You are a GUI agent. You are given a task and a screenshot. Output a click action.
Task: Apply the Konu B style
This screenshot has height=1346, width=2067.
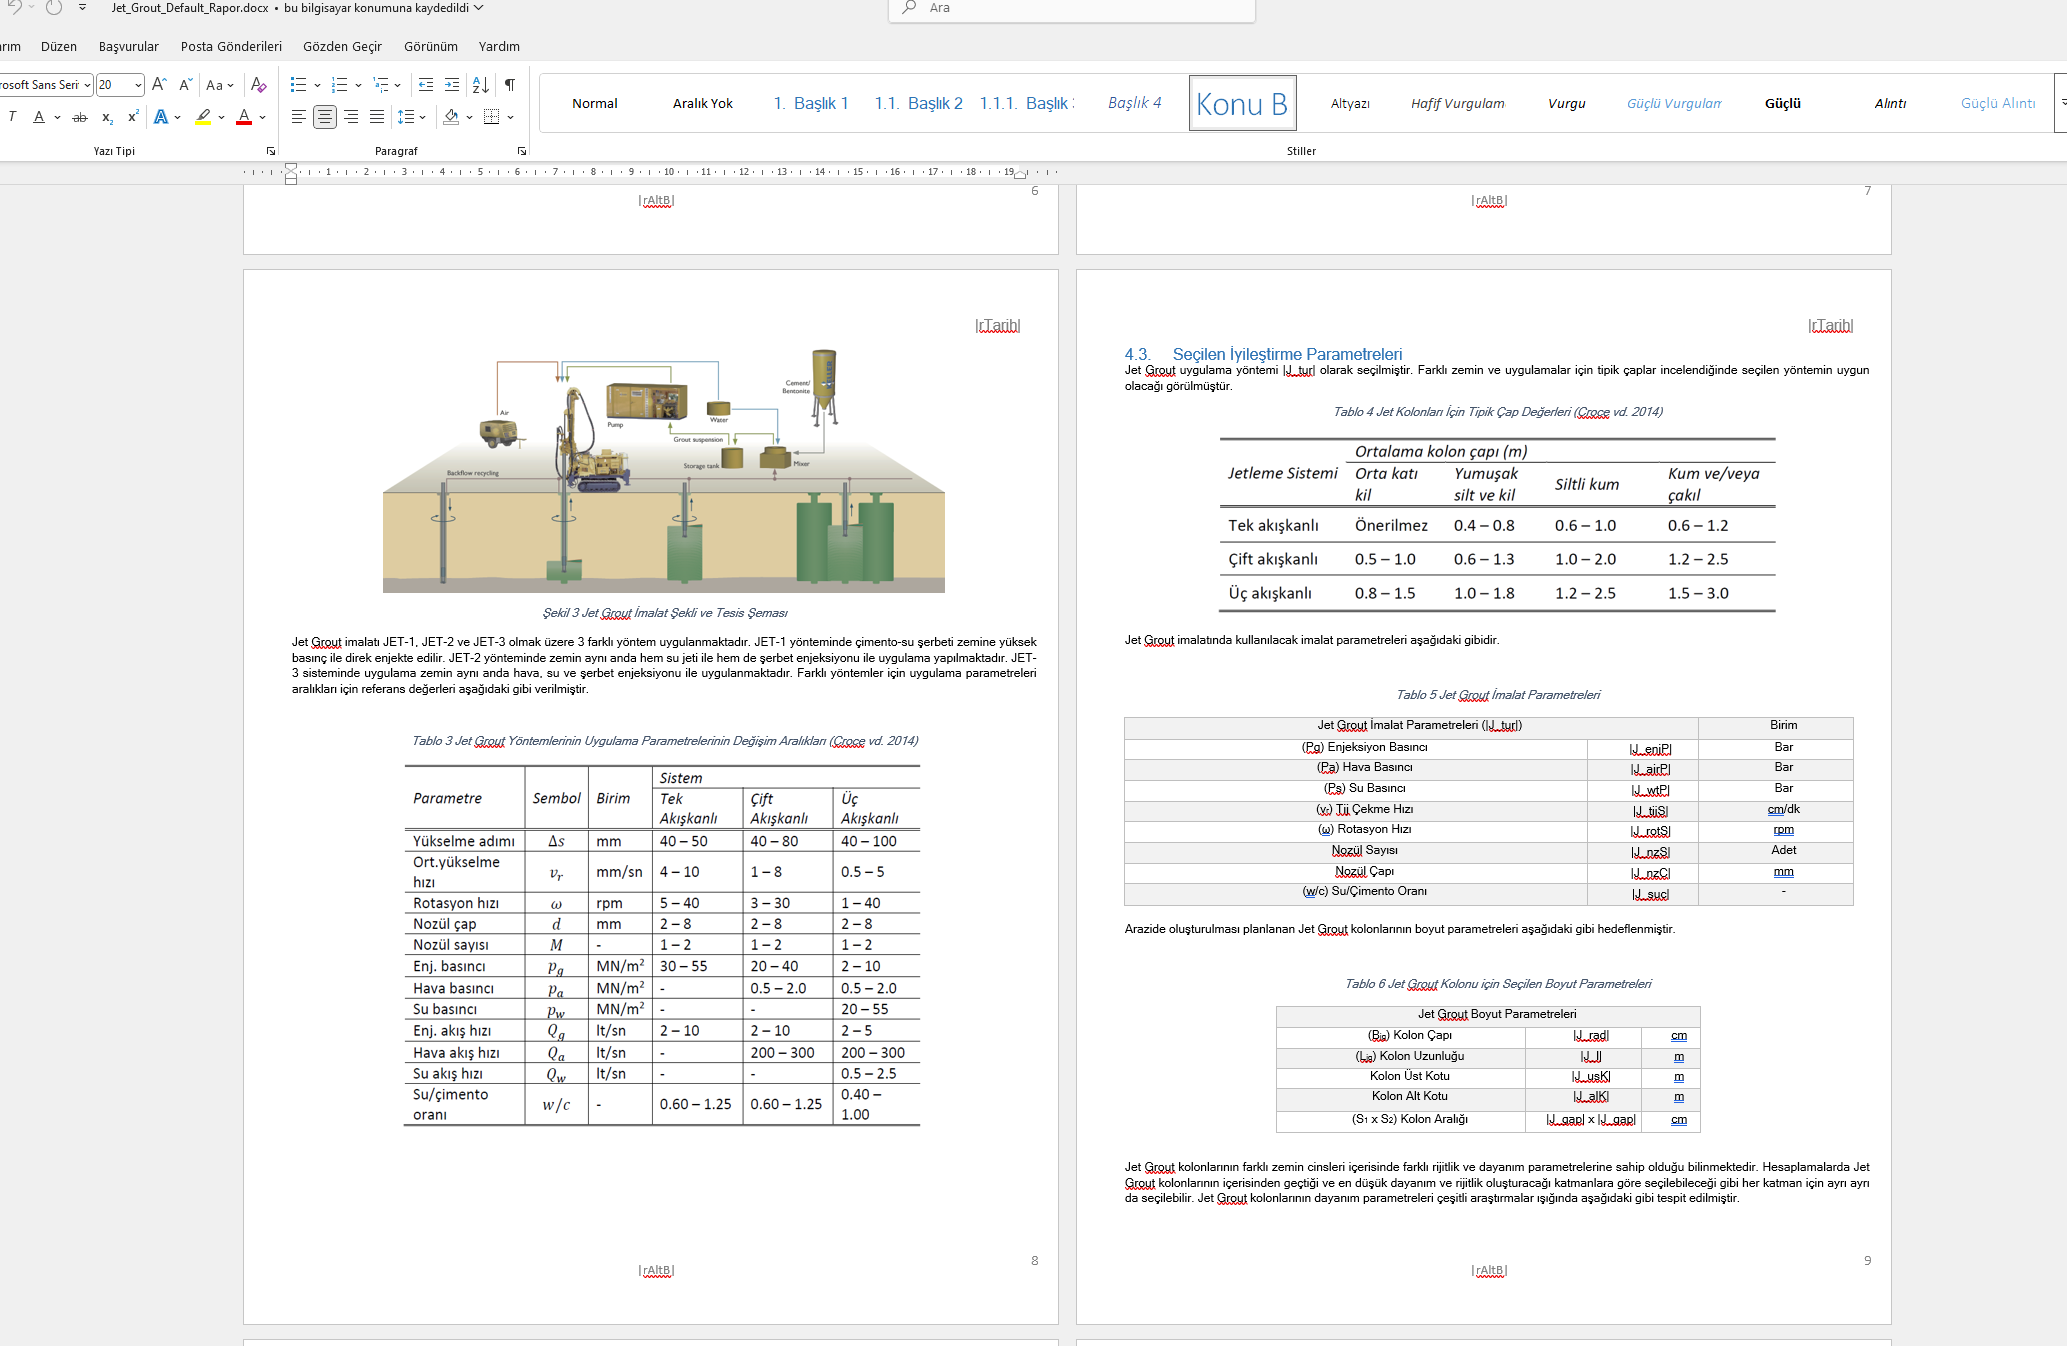click(1242, 103)
